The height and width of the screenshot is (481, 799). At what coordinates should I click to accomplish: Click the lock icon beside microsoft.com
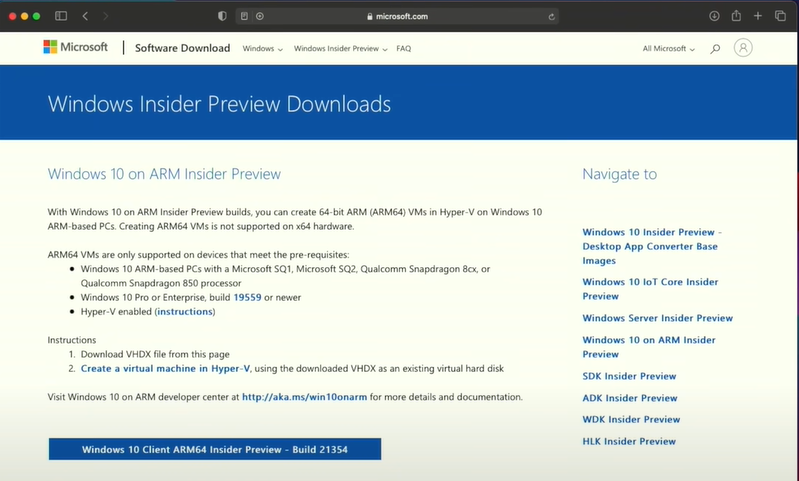point(369,16)
